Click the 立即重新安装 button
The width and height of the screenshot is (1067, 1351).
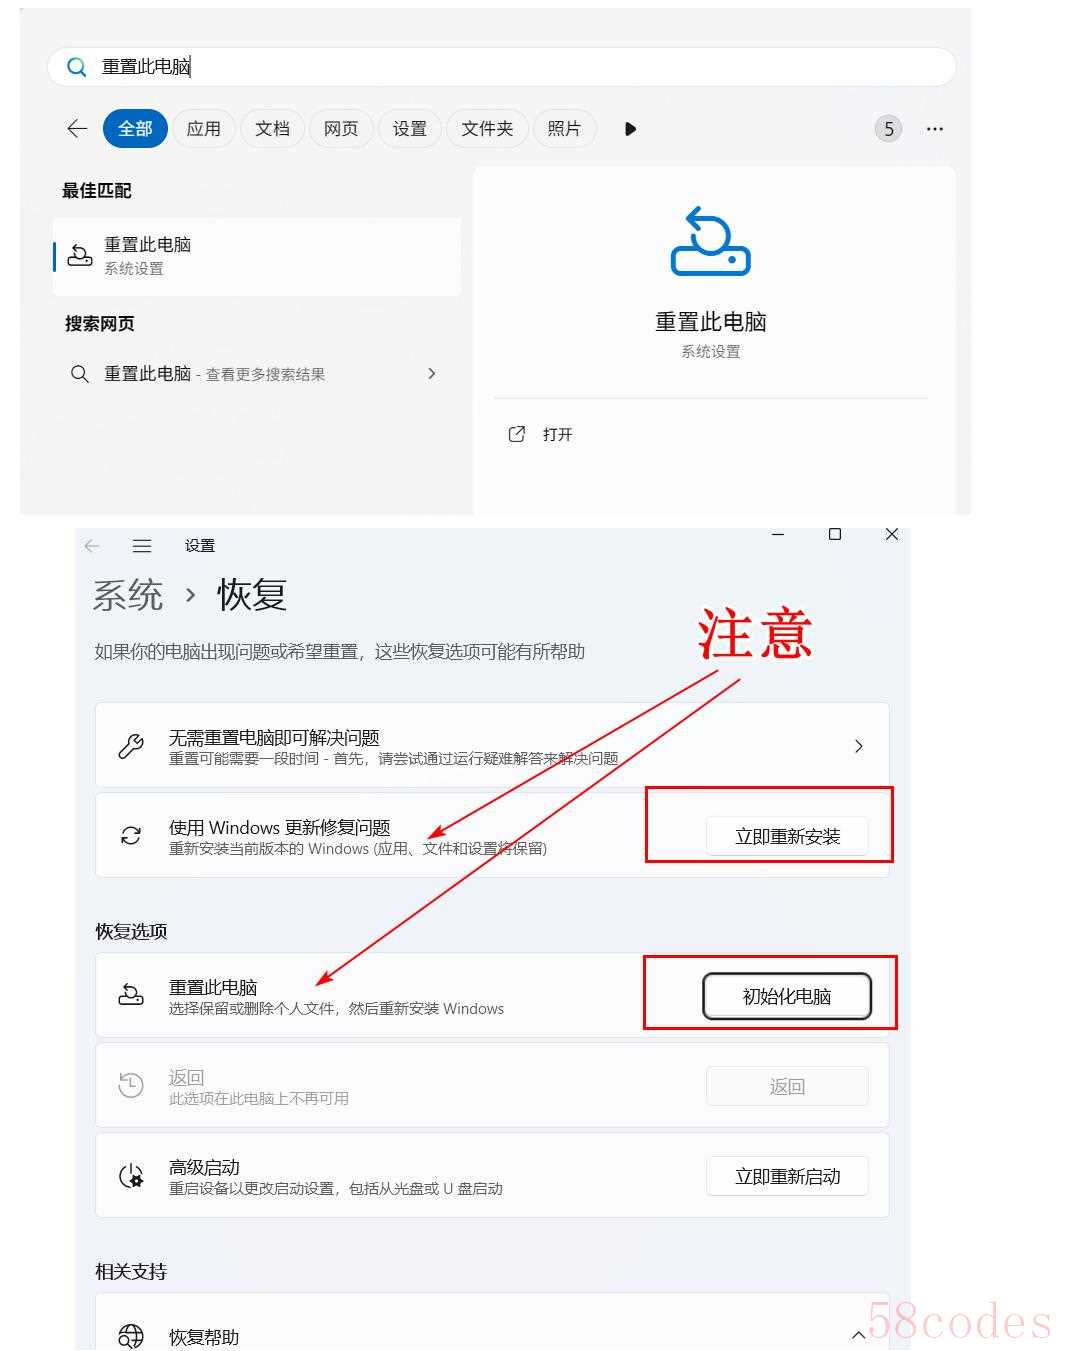click(788, 837)
